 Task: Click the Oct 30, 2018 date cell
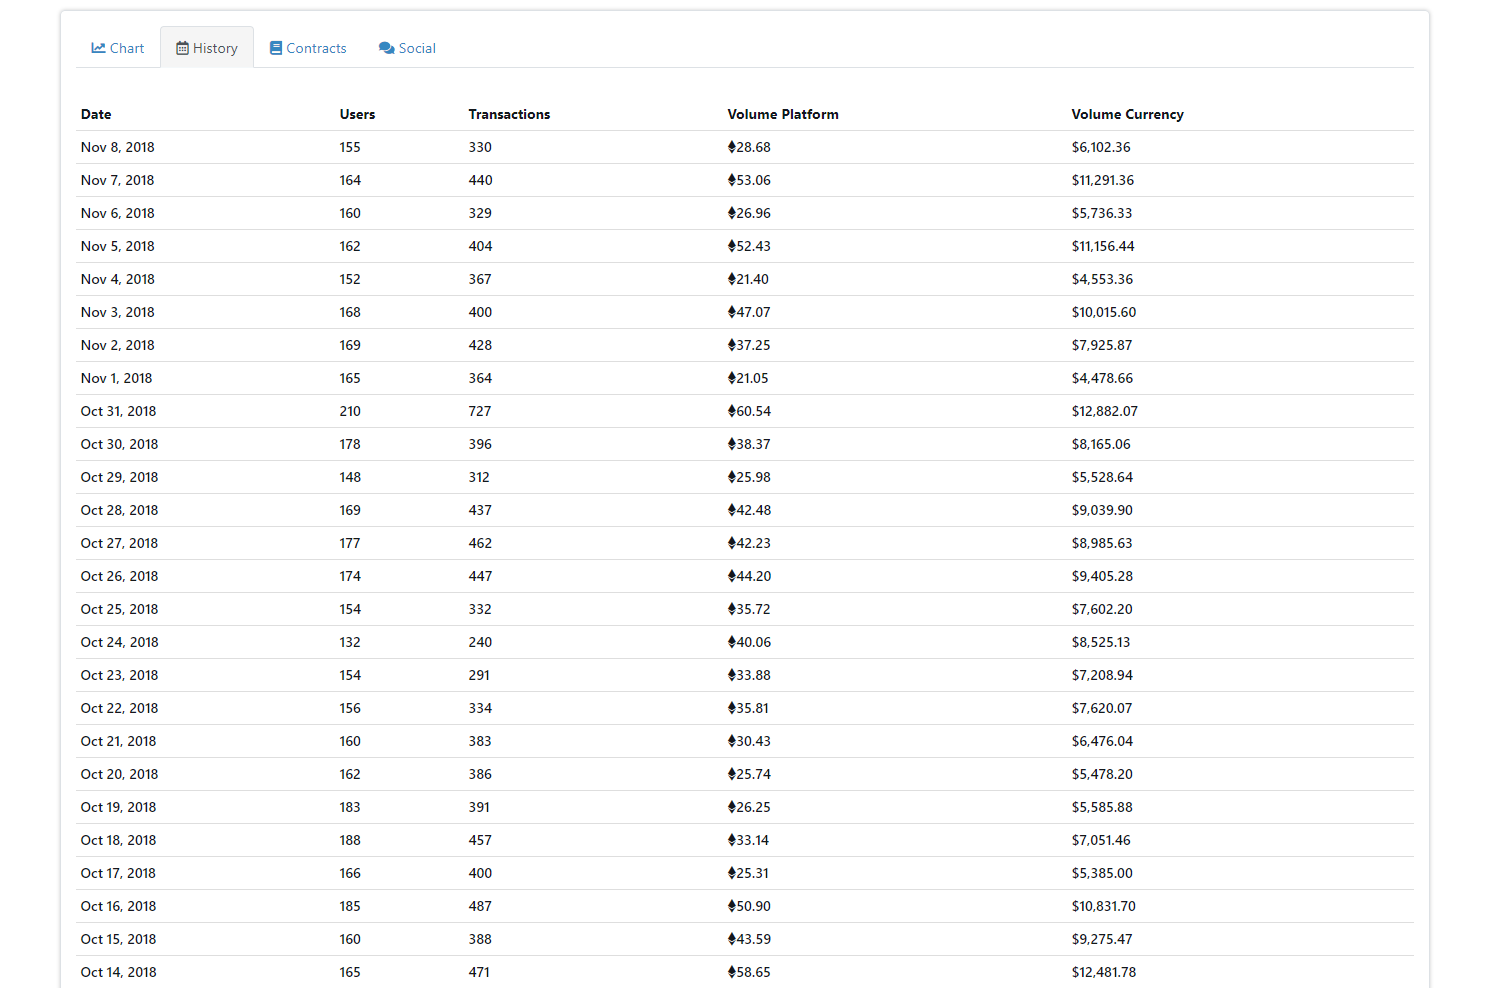[120, 444]
